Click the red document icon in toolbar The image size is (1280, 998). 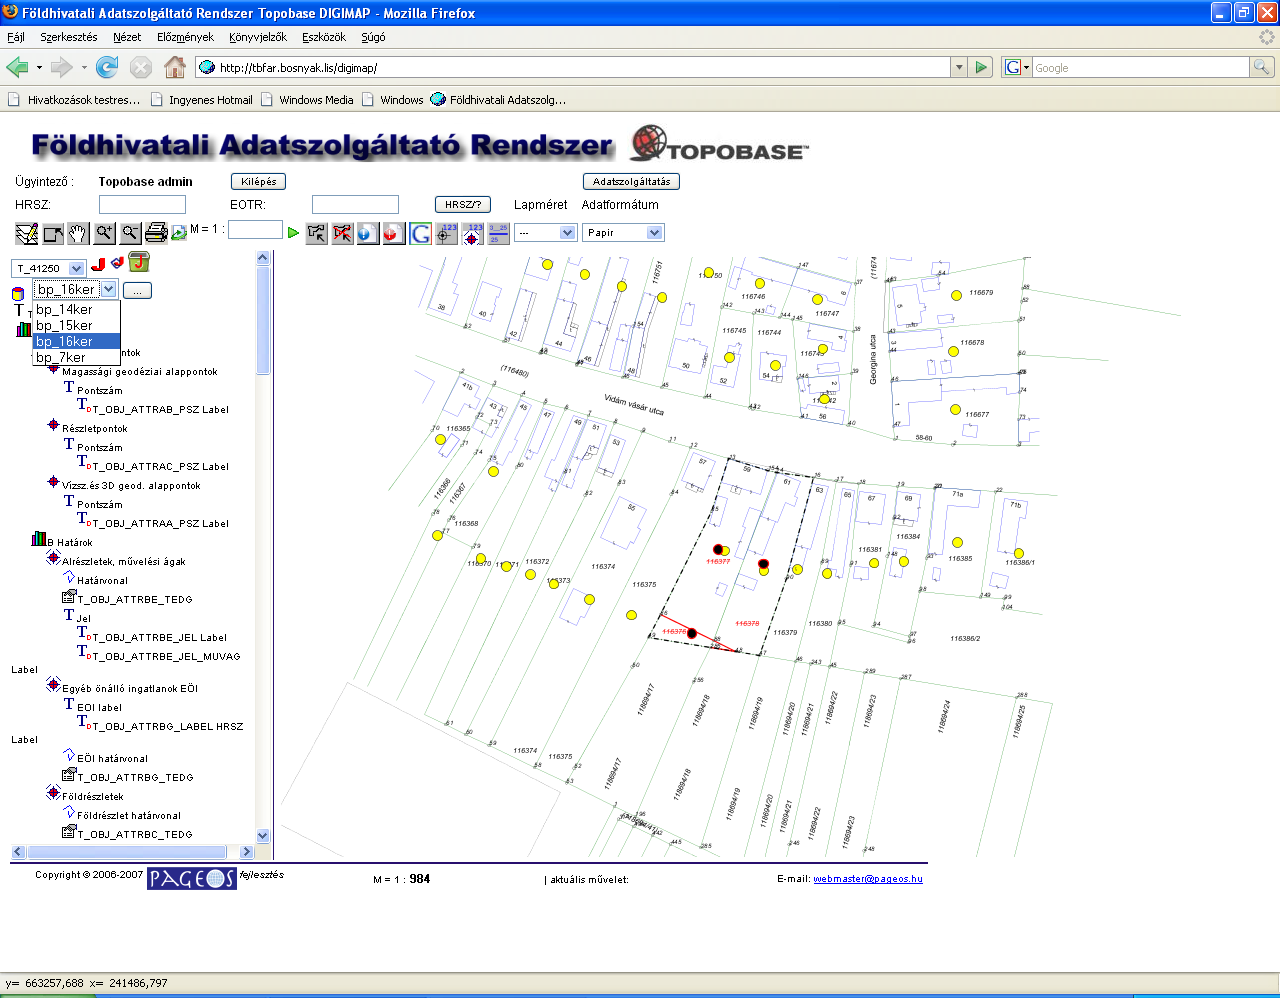click(x=394, y=233)
